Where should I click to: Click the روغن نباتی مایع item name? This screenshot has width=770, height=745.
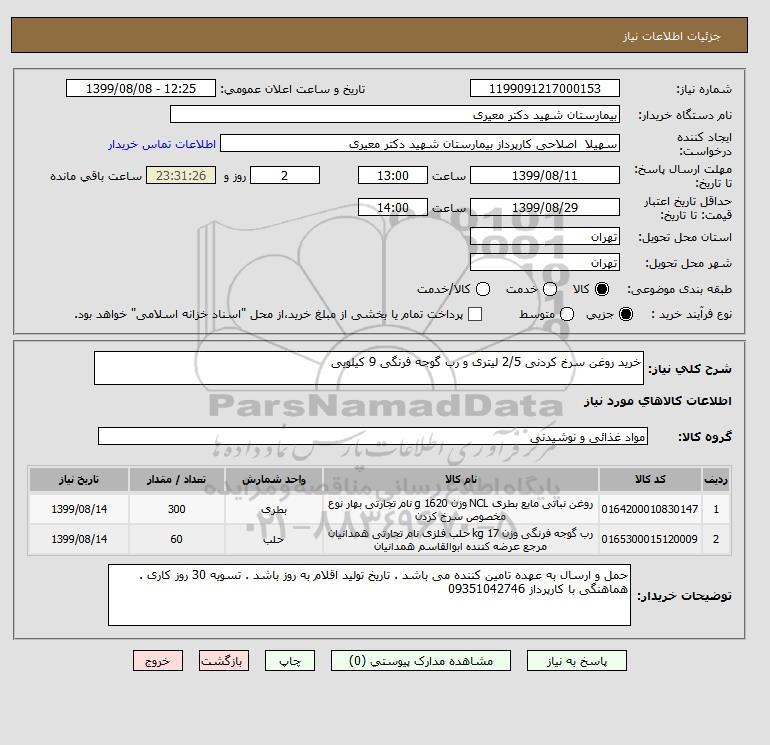(461, 510)
